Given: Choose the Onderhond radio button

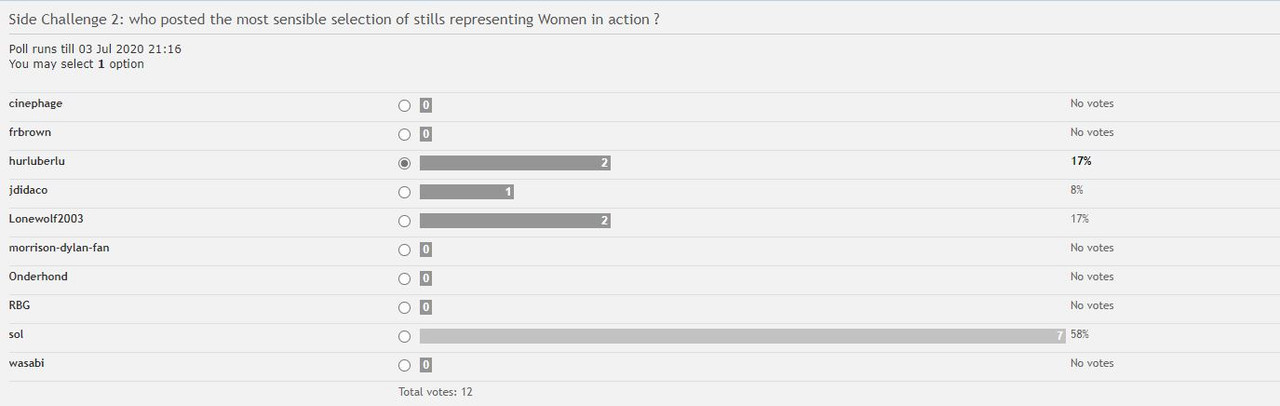Looking at the screenshot, I should tap(404, 279).
